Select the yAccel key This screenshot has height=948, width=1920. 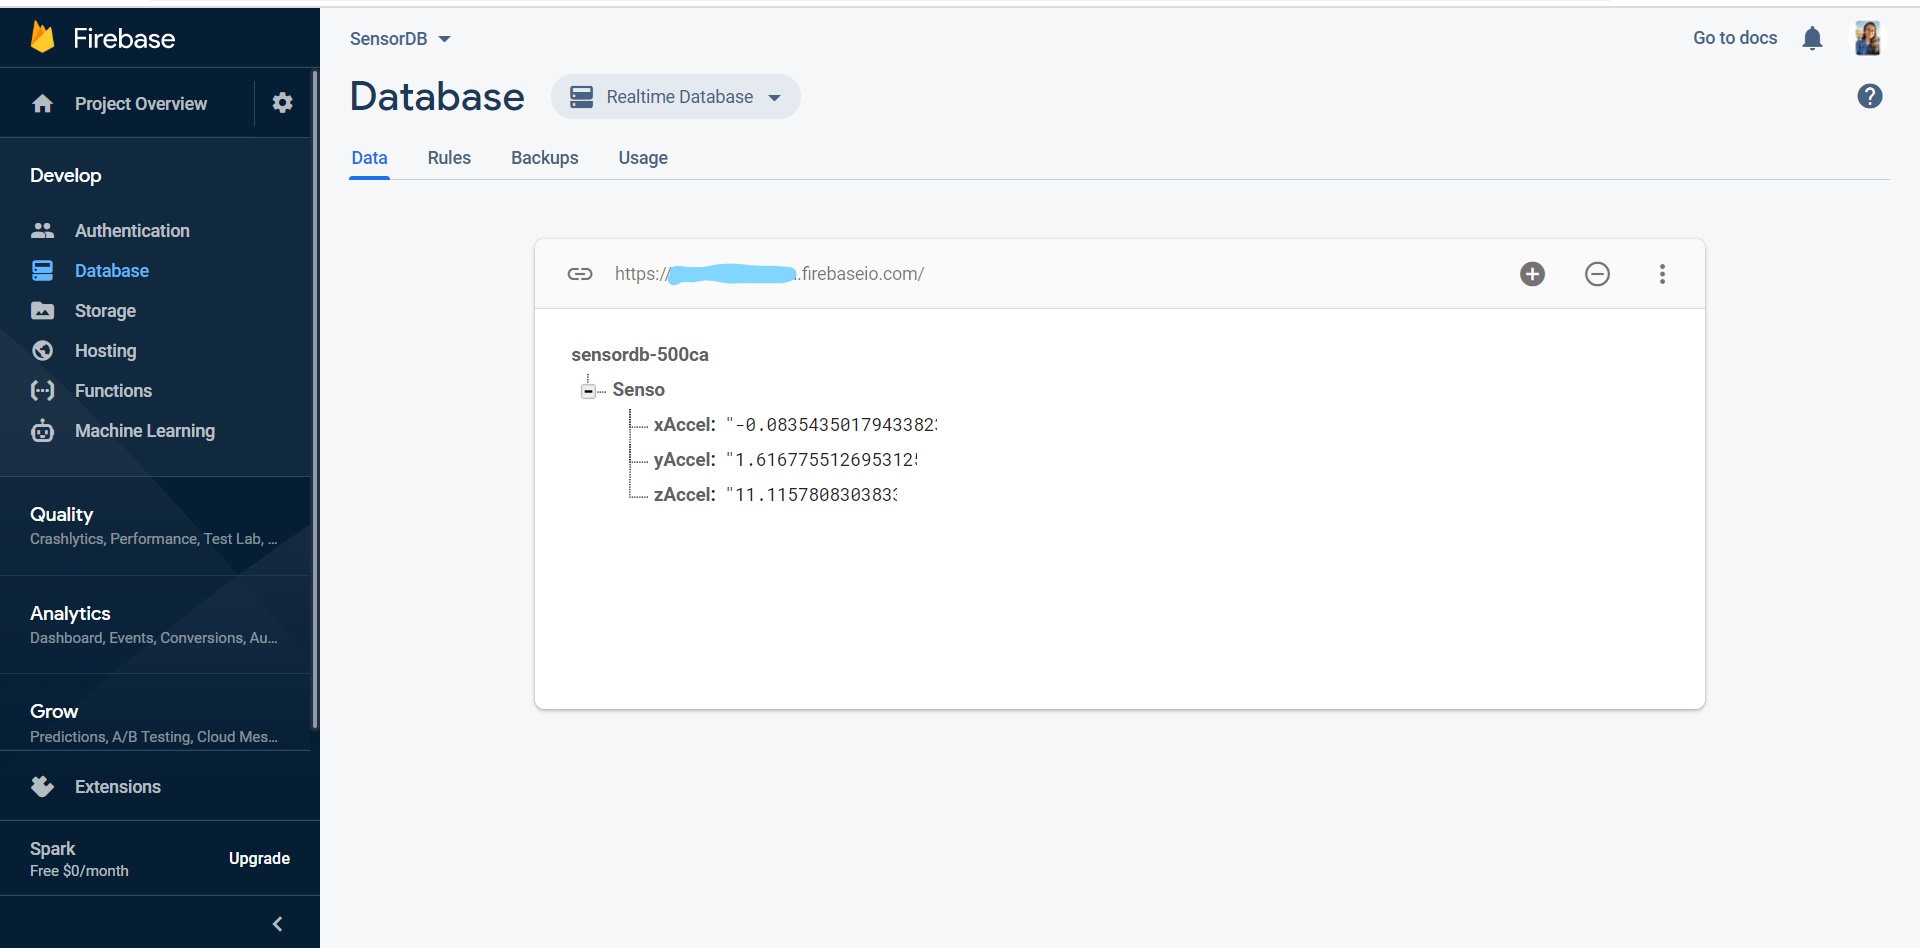tap(684, 460)
